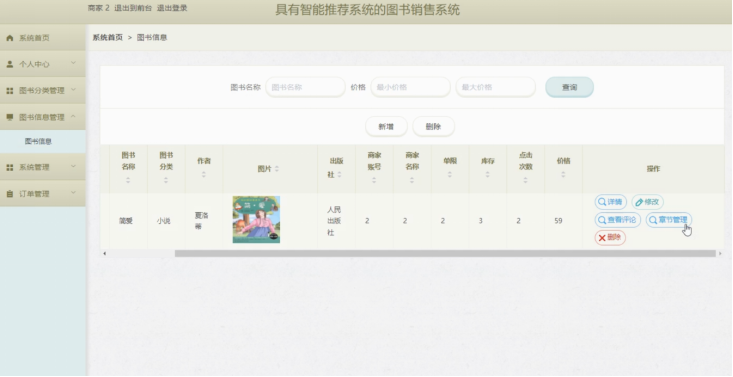Sort table by 单限 column arrows
Image resolution: width=733 pixels, height=377 pixels.
(x=450, y=174)
